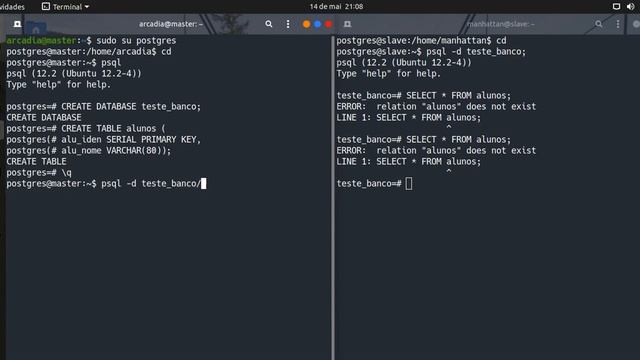The height and width of the screenshot is (360, 640).
Task: Click first 'SELECT * FROM alunos;' in slave
Action: (x=458, y=96)
